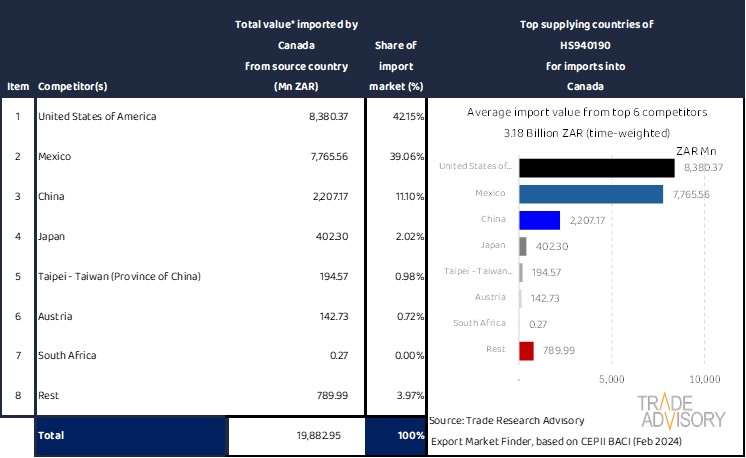Screen dimensions: 746x458
Task: Click the Competitor(s) column header
Action: point(75,86)
